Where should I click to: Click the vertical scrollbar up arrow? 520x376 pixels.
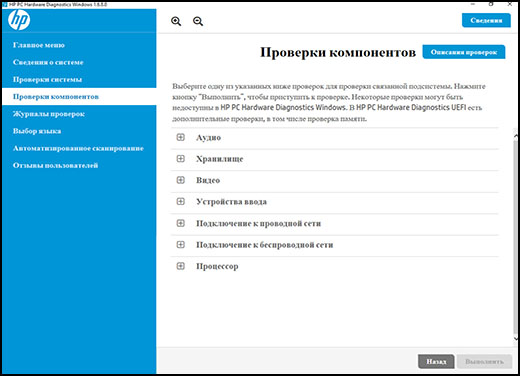pos(516,136)
